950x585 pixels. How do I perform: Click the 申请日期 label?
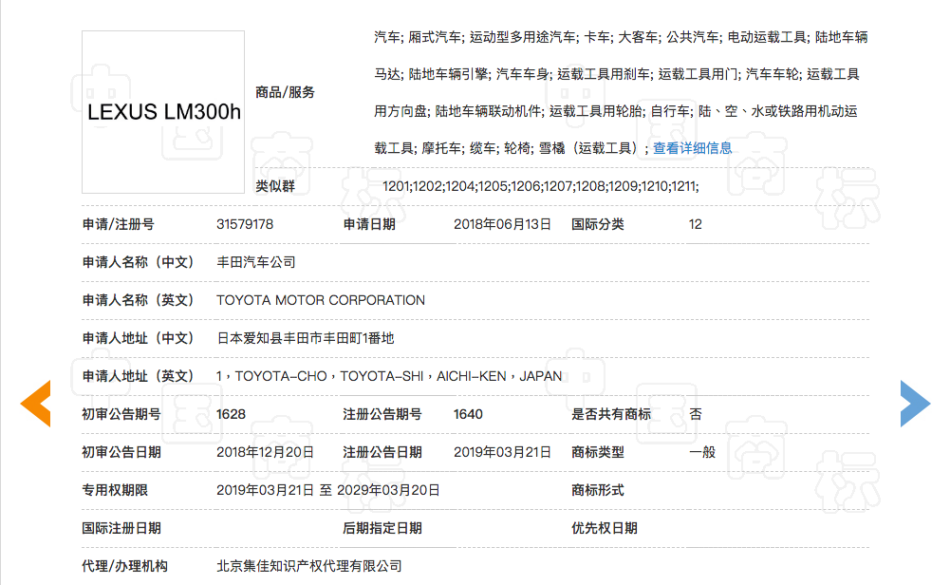[x=369, y=225]
